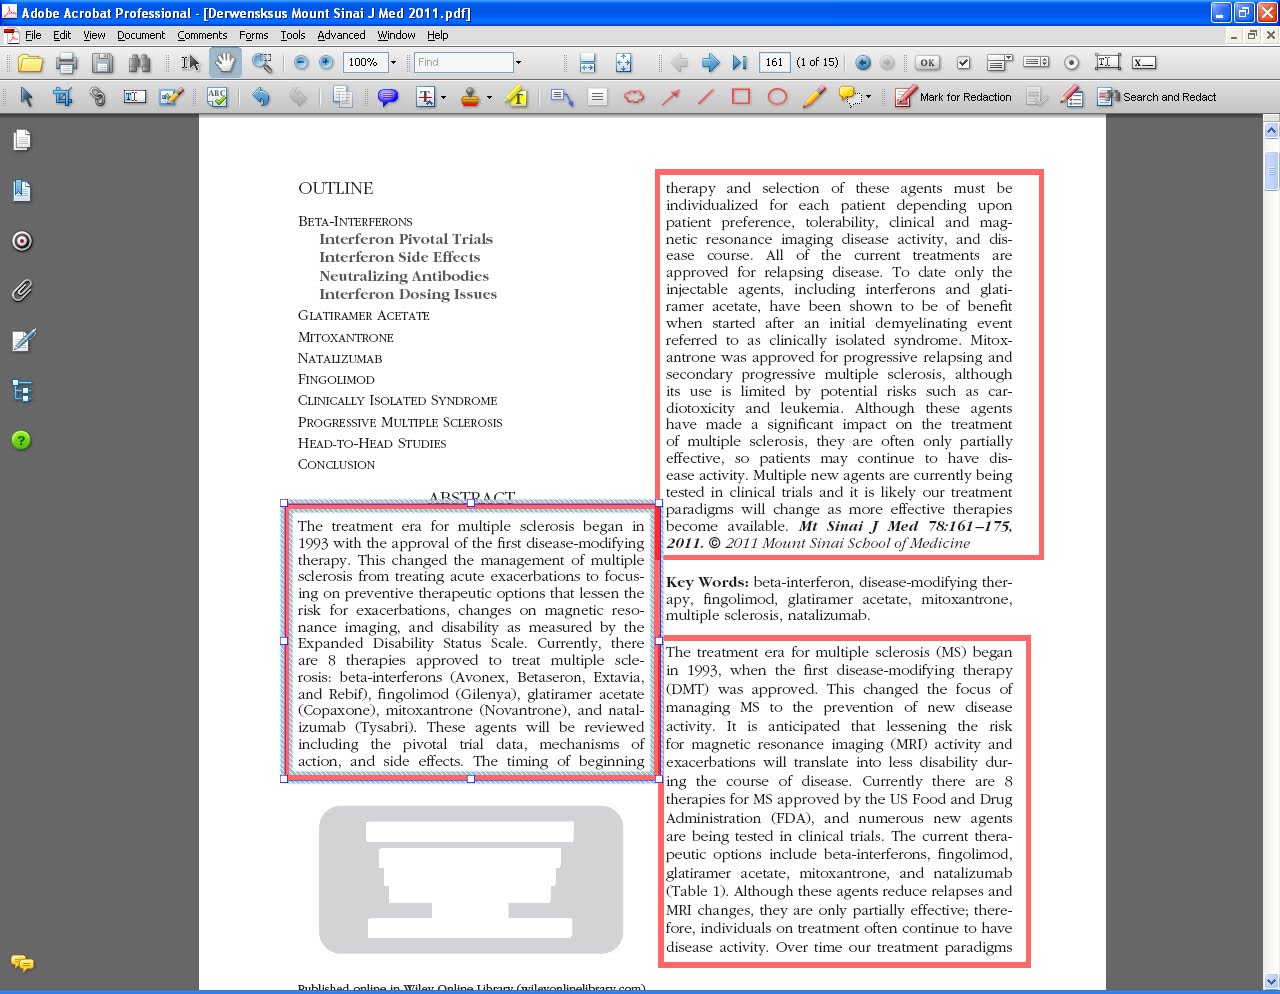Image resolution: width=1280 pixels, height=994 pixels.
Task: Open the Signatures panel
Action: click(22, 340)
